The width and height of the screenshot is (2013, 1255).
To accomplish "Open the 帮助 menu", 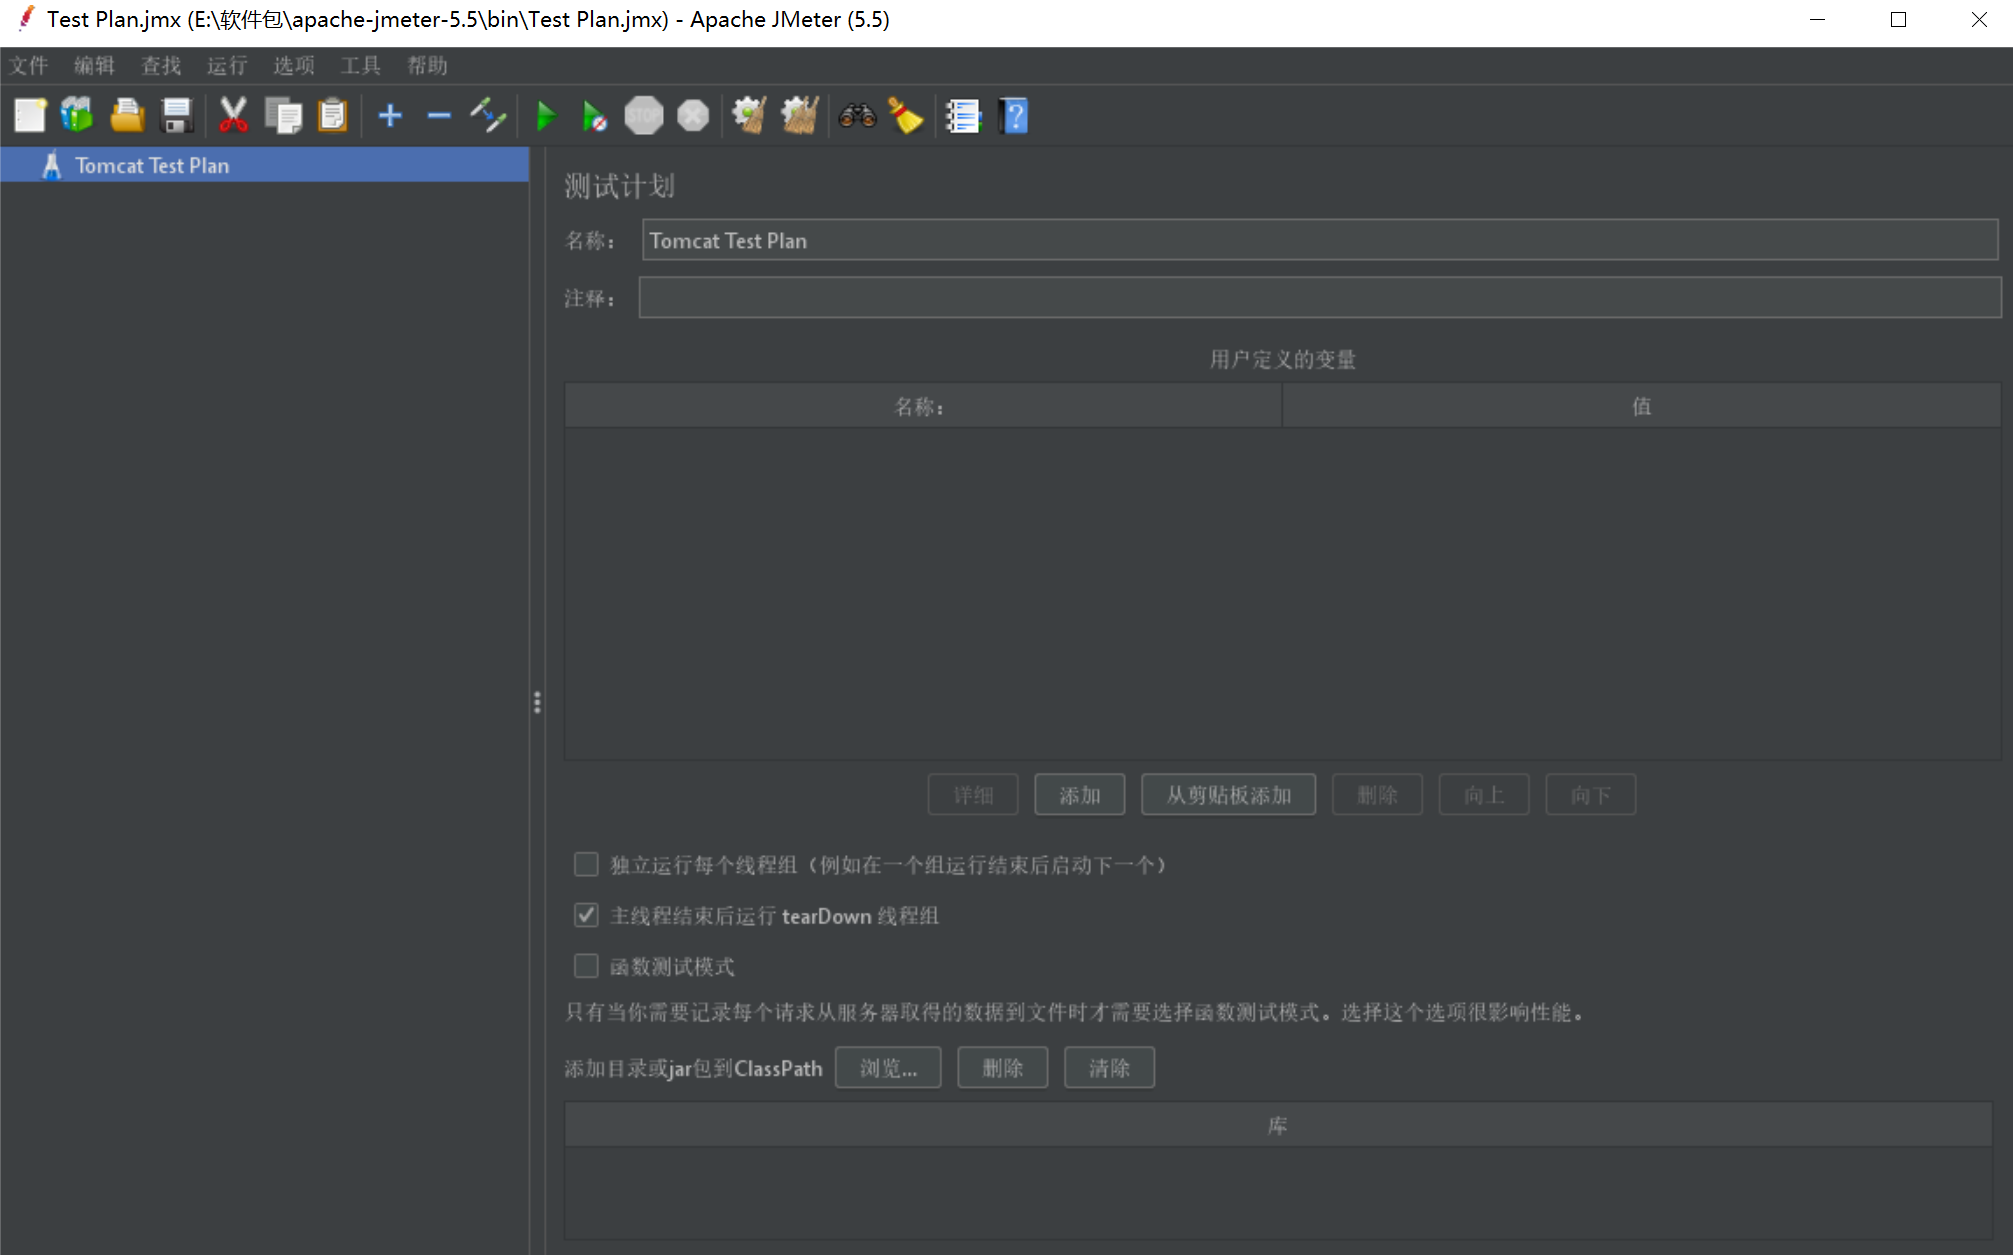I will pyautogui.click(x=427, y=66).
